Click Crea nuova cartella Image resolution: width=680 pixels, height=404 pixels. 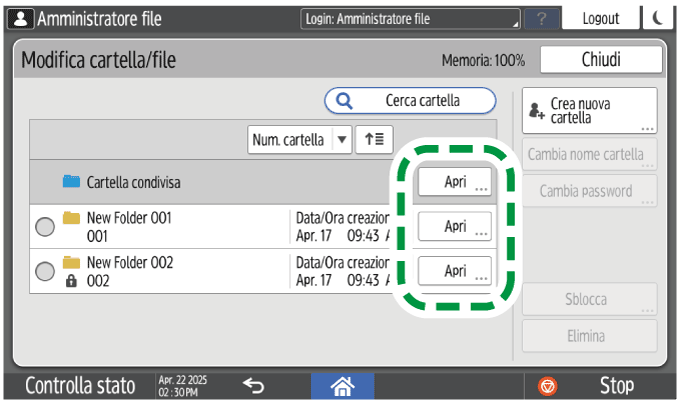589,111
